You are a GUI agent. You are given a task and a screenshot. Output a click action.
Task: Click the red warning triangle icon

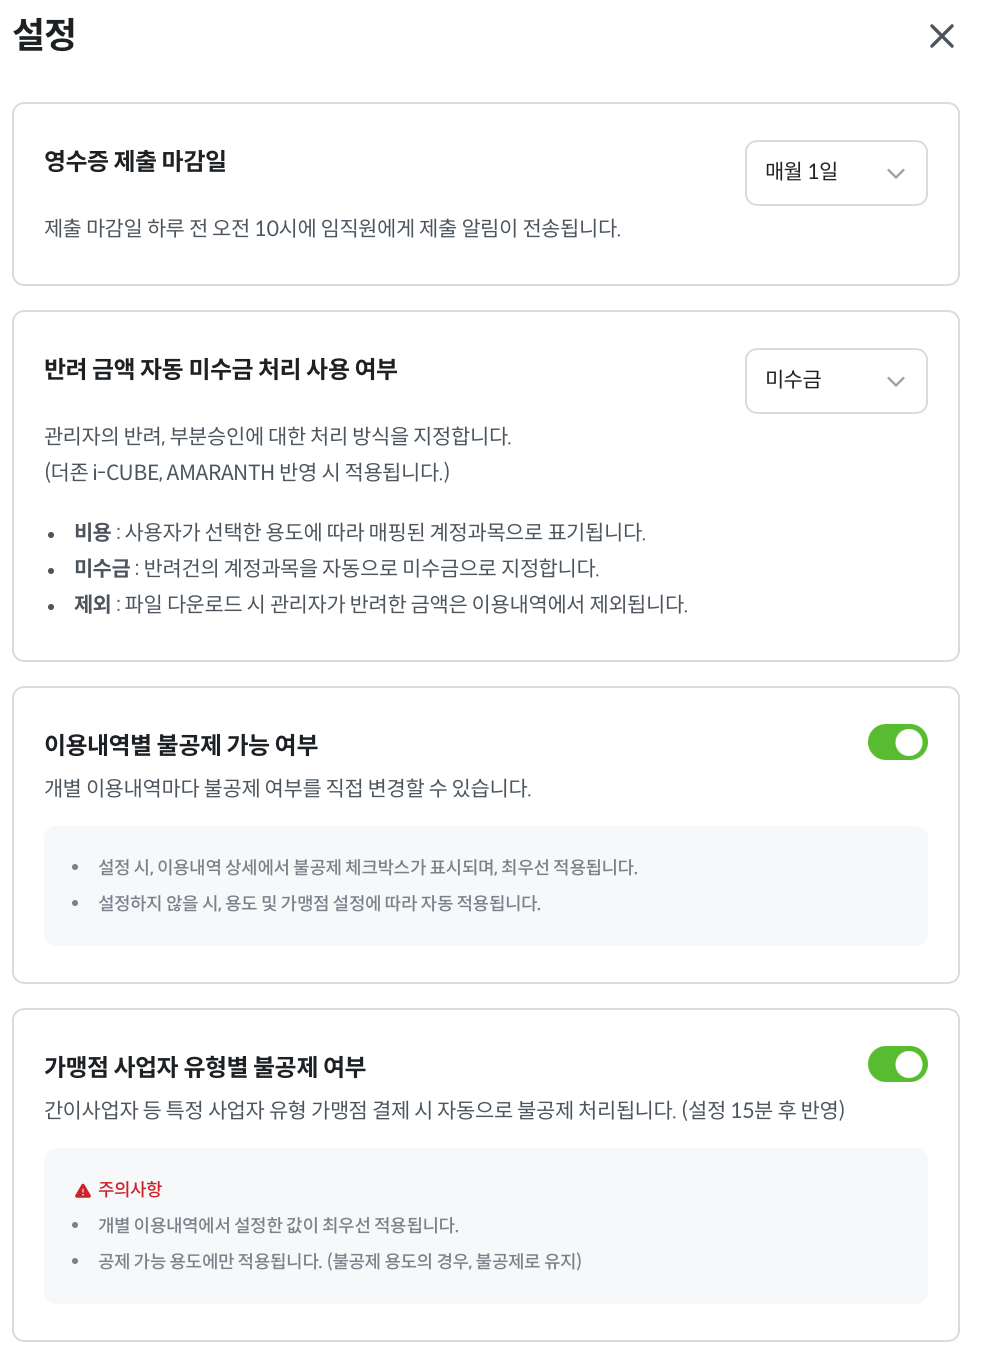pos(83,1190)
